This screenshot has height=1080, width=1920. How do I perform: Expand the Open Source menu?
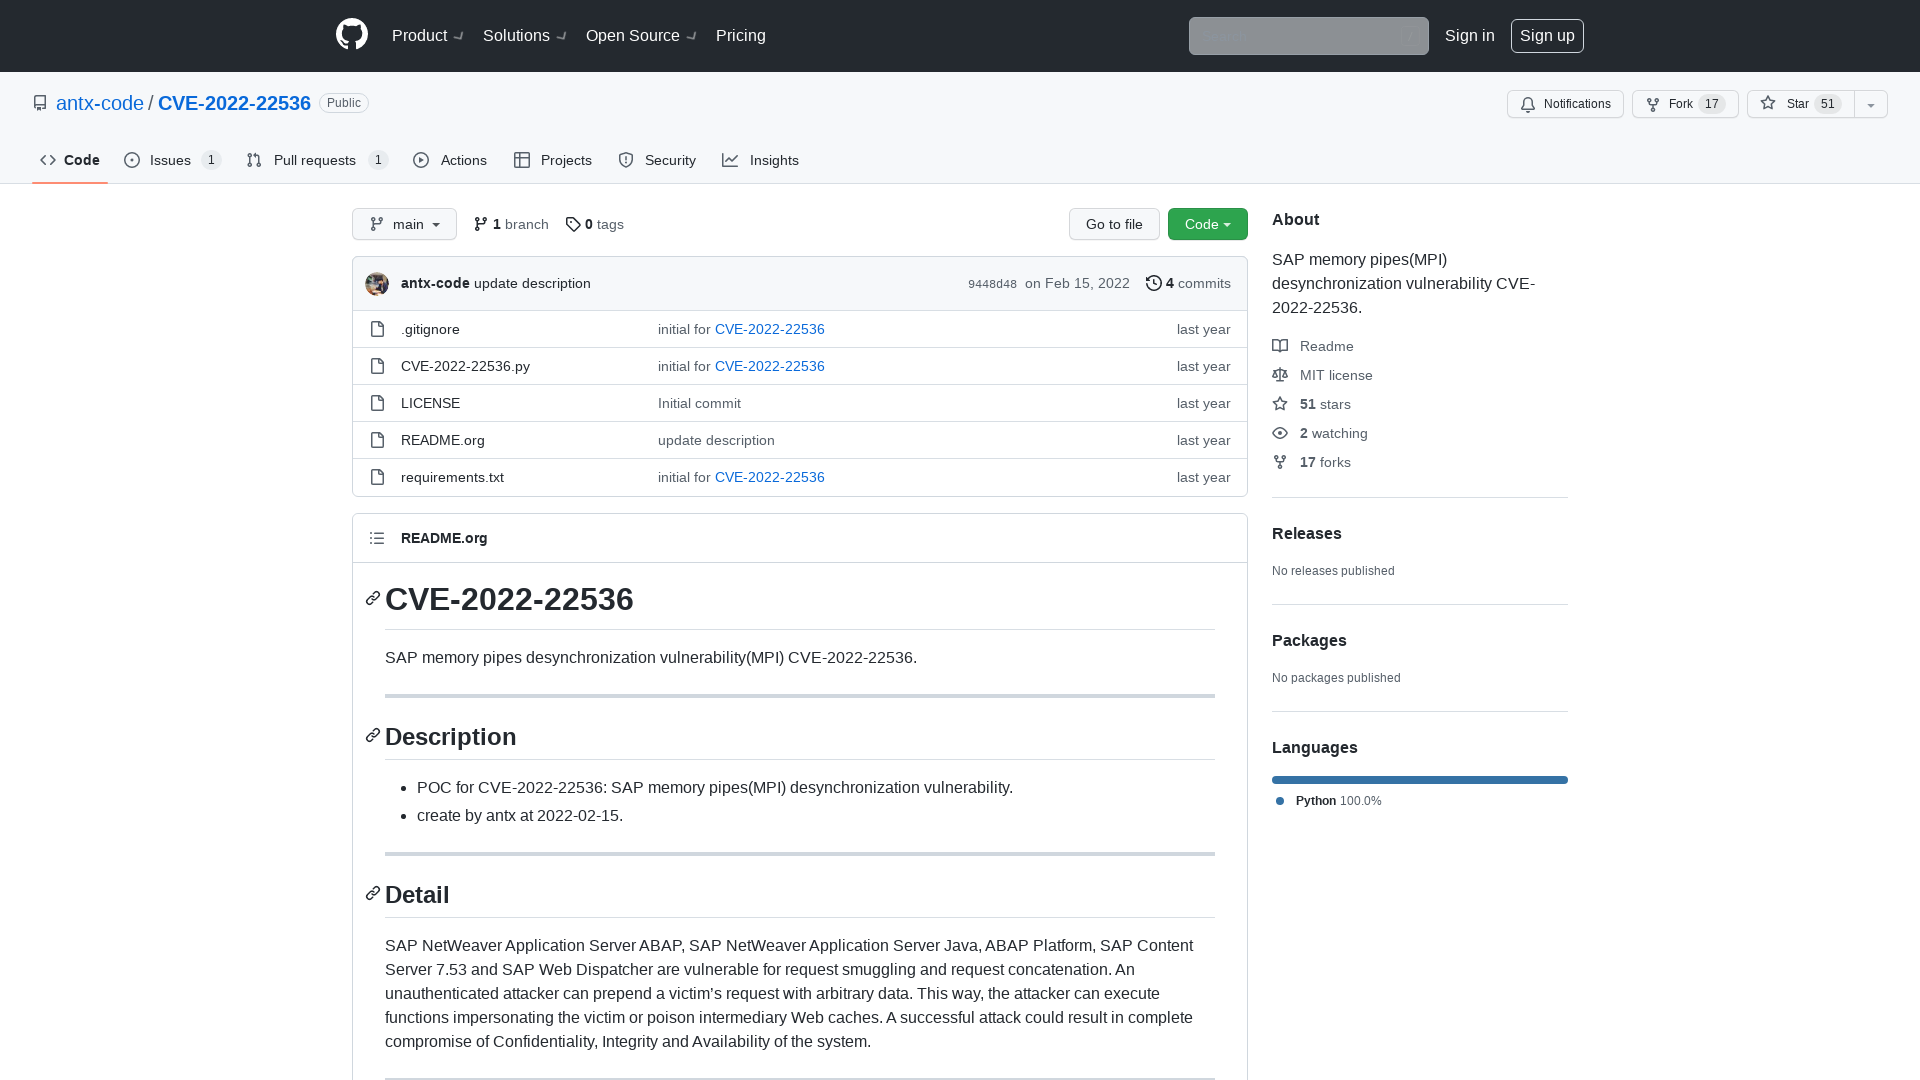642,36
